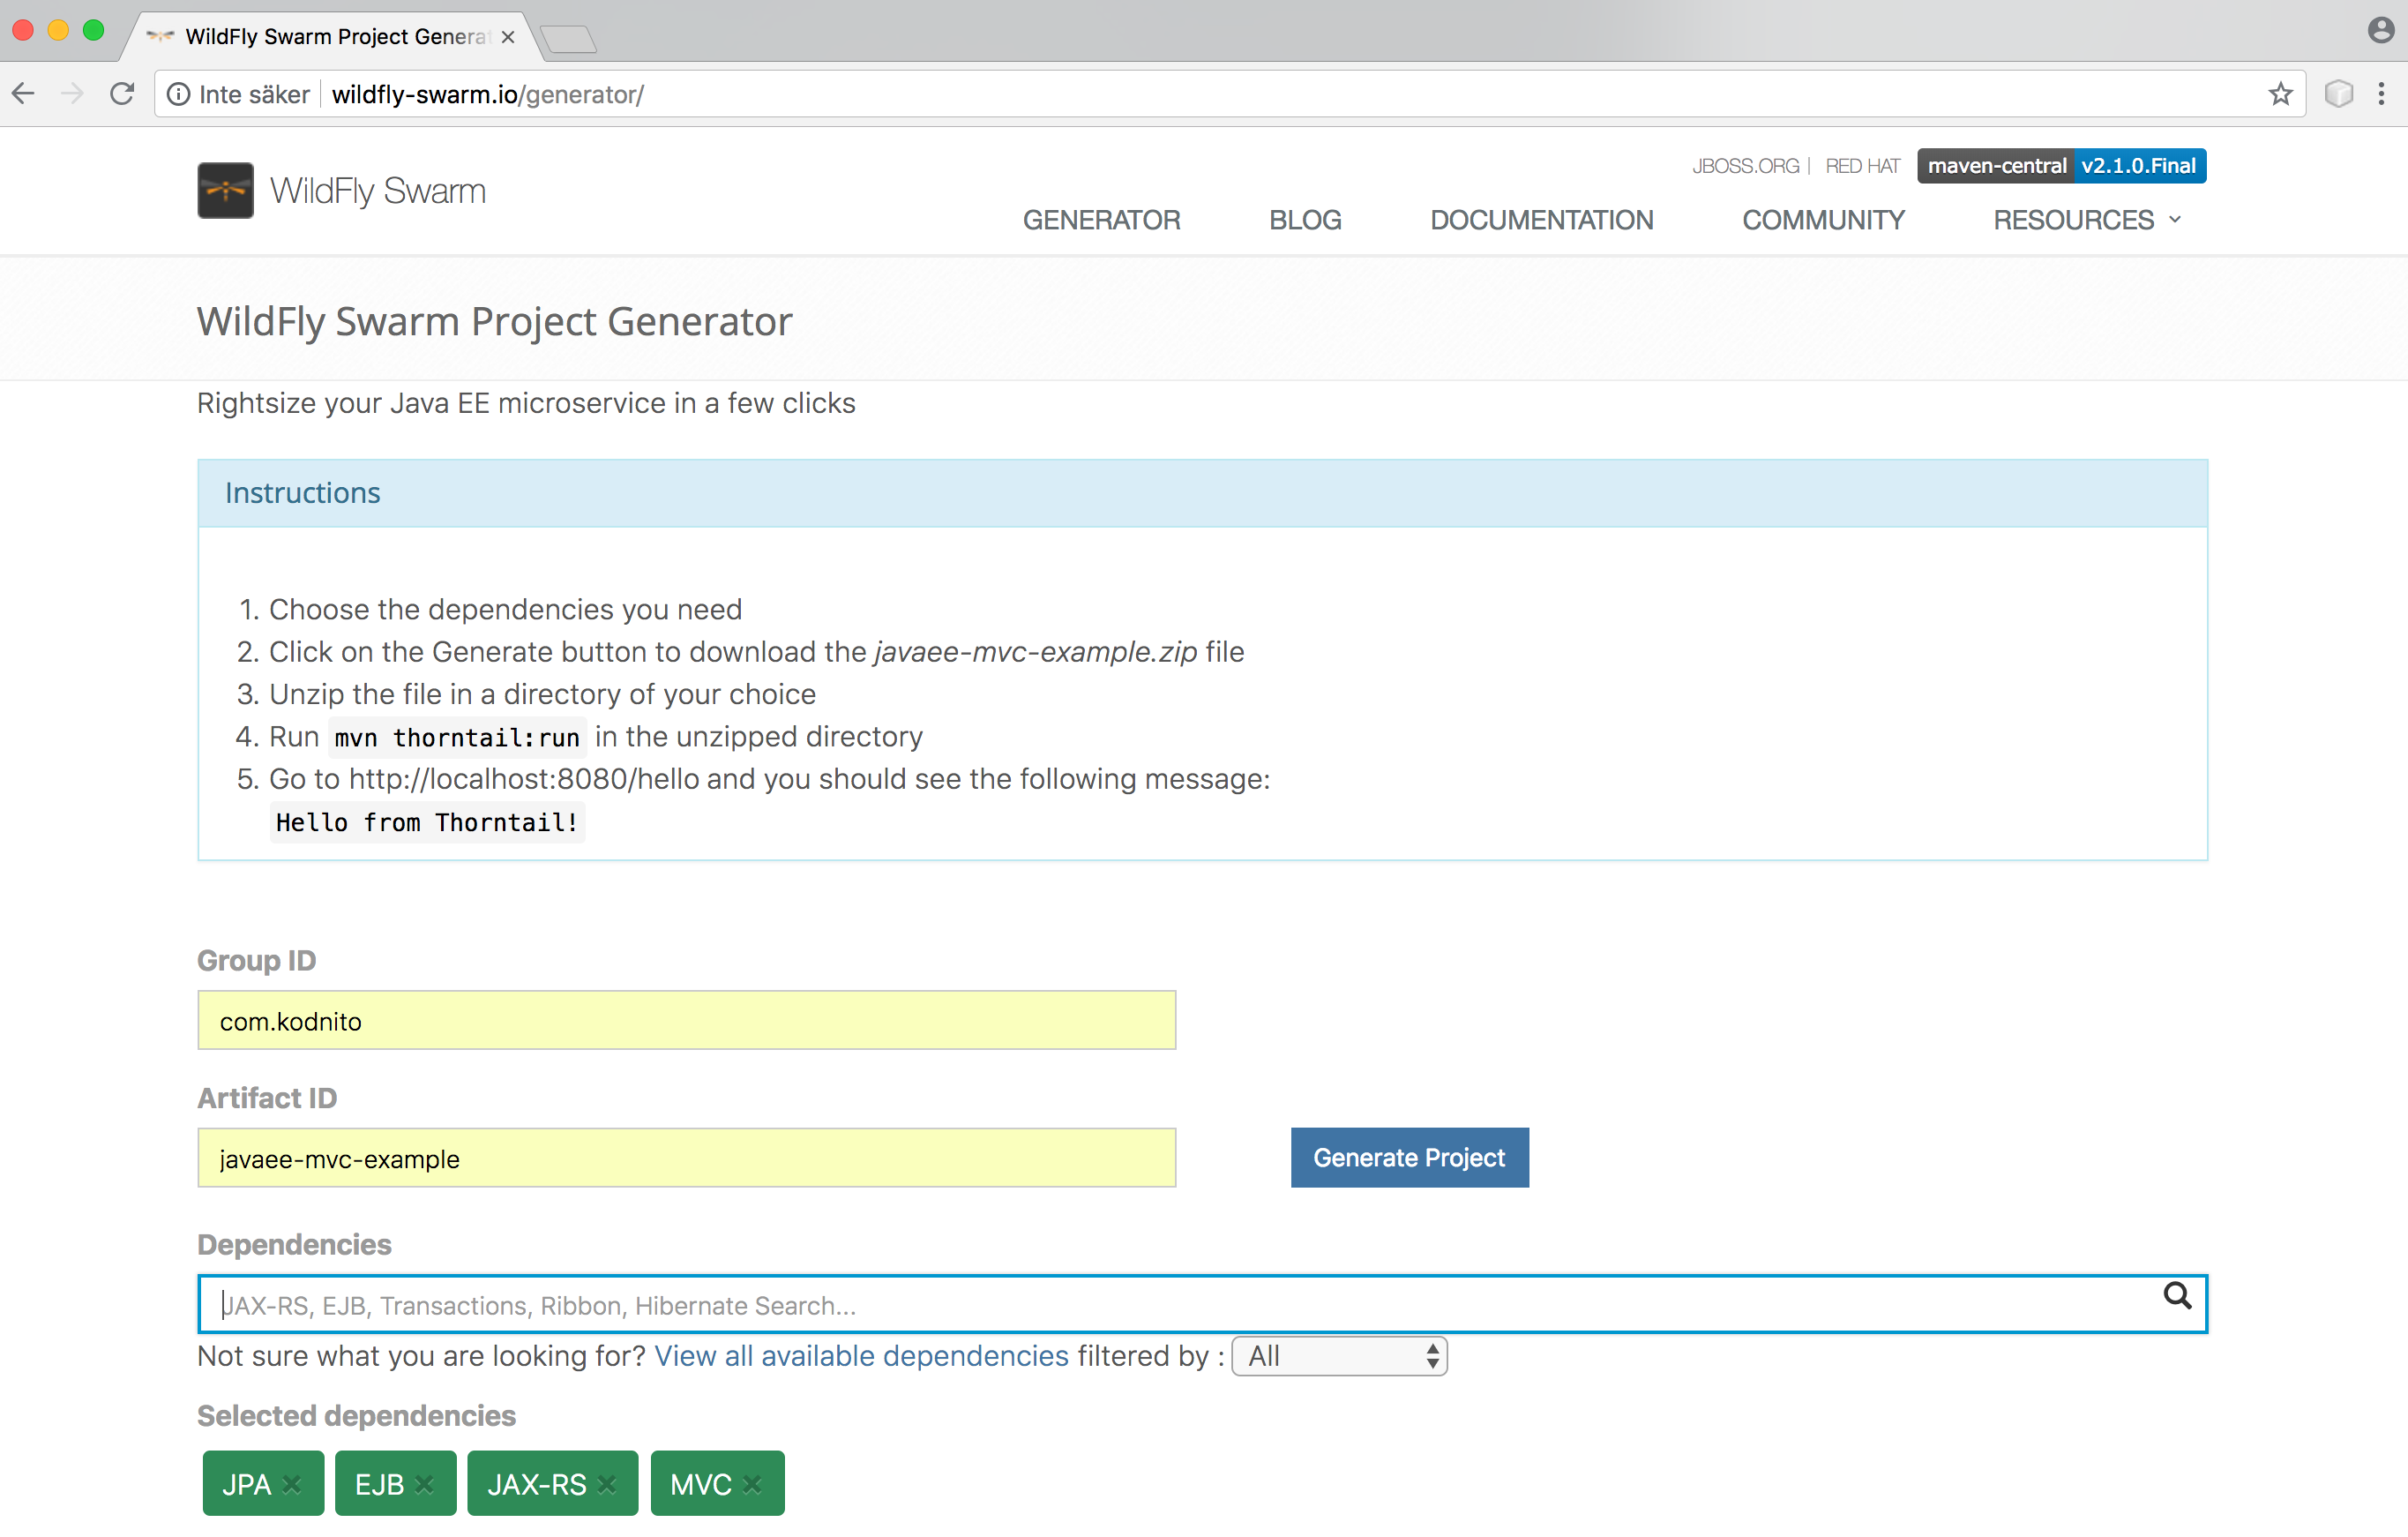
Task: Focus the Group ID input field
Action: tap(686, 1020)
